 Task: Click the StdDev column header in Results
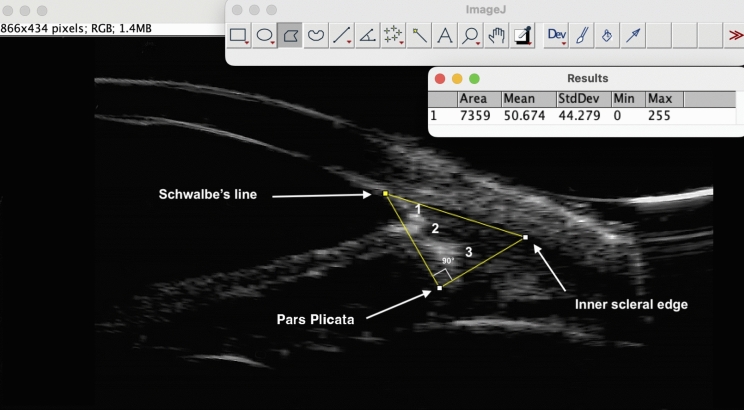(584, 99)
